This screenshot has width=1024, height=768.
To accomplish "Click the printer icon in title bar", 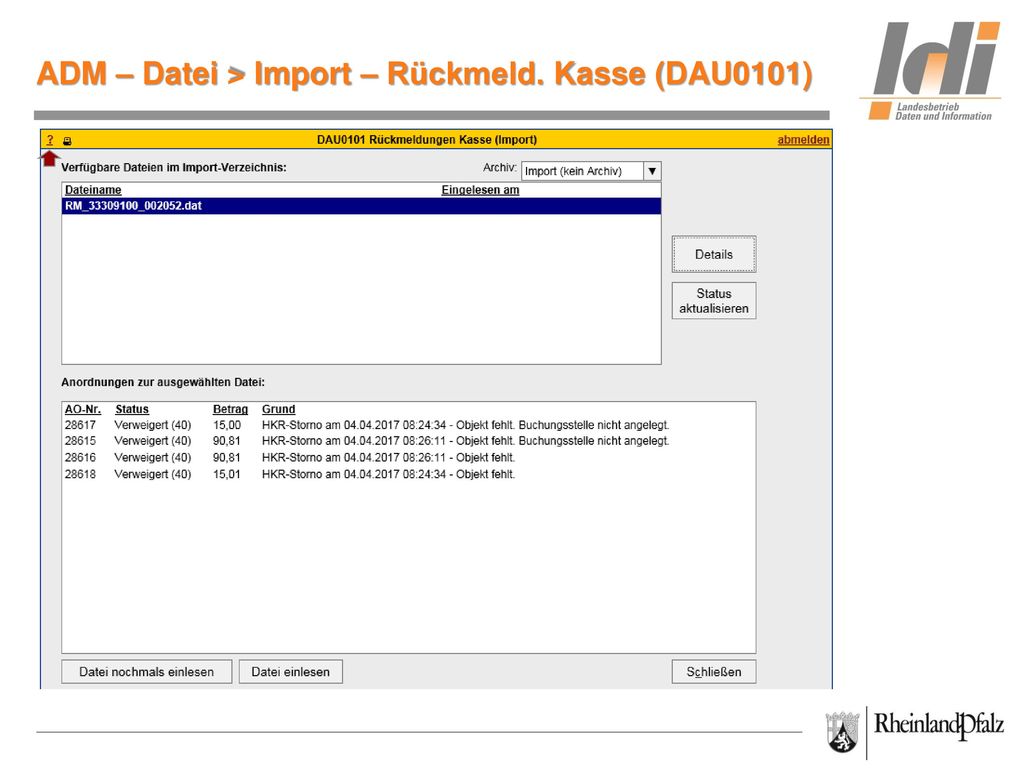I will [x=67, y=140].
